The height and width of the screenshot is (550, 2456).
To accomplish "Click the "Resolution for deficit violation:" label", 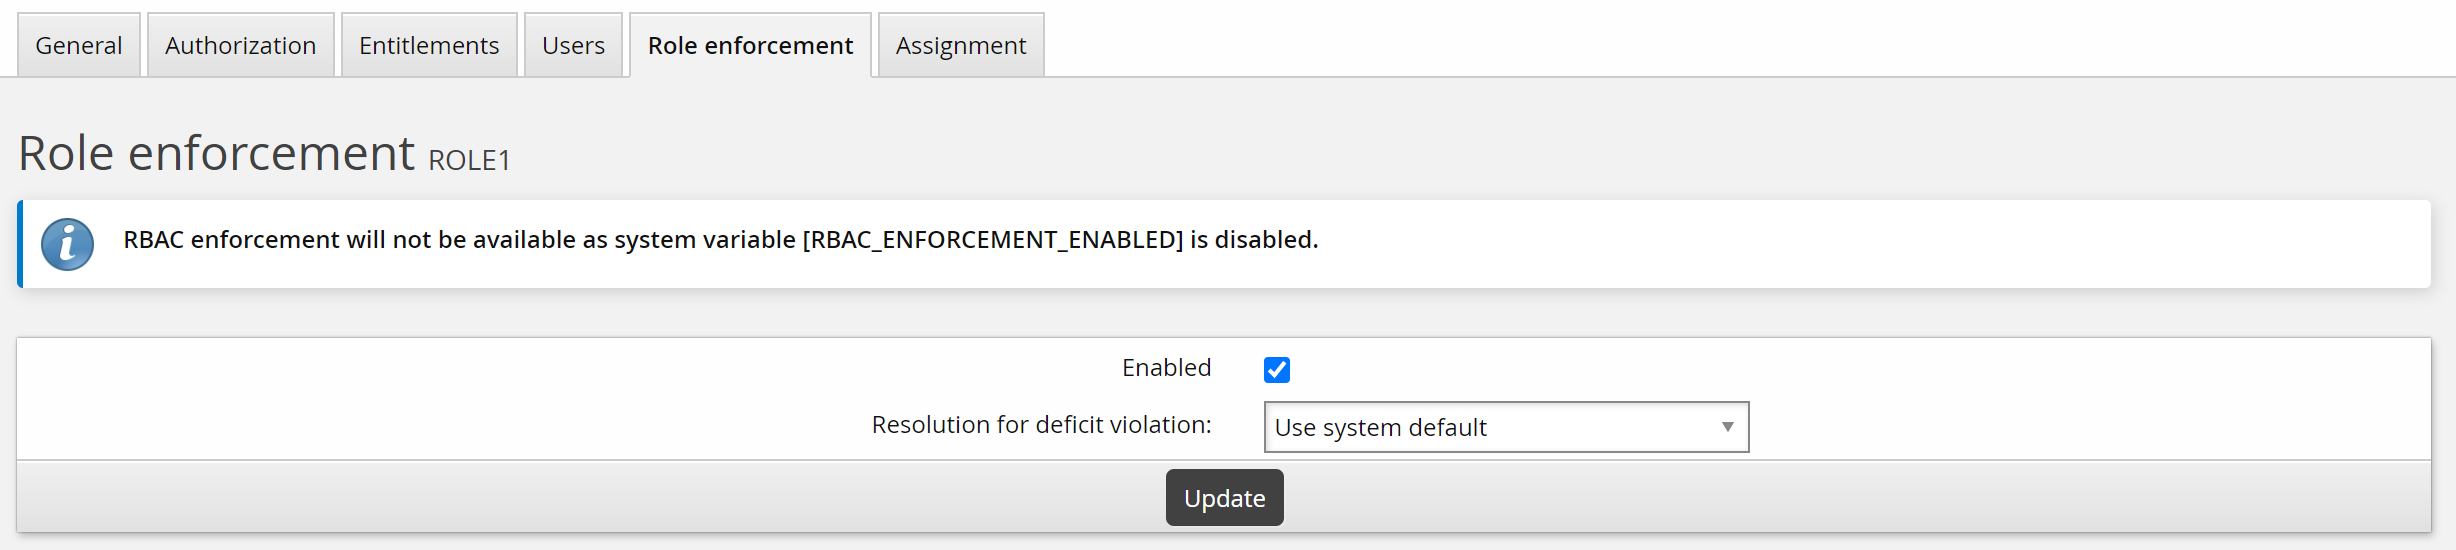I will (1041, 425).
